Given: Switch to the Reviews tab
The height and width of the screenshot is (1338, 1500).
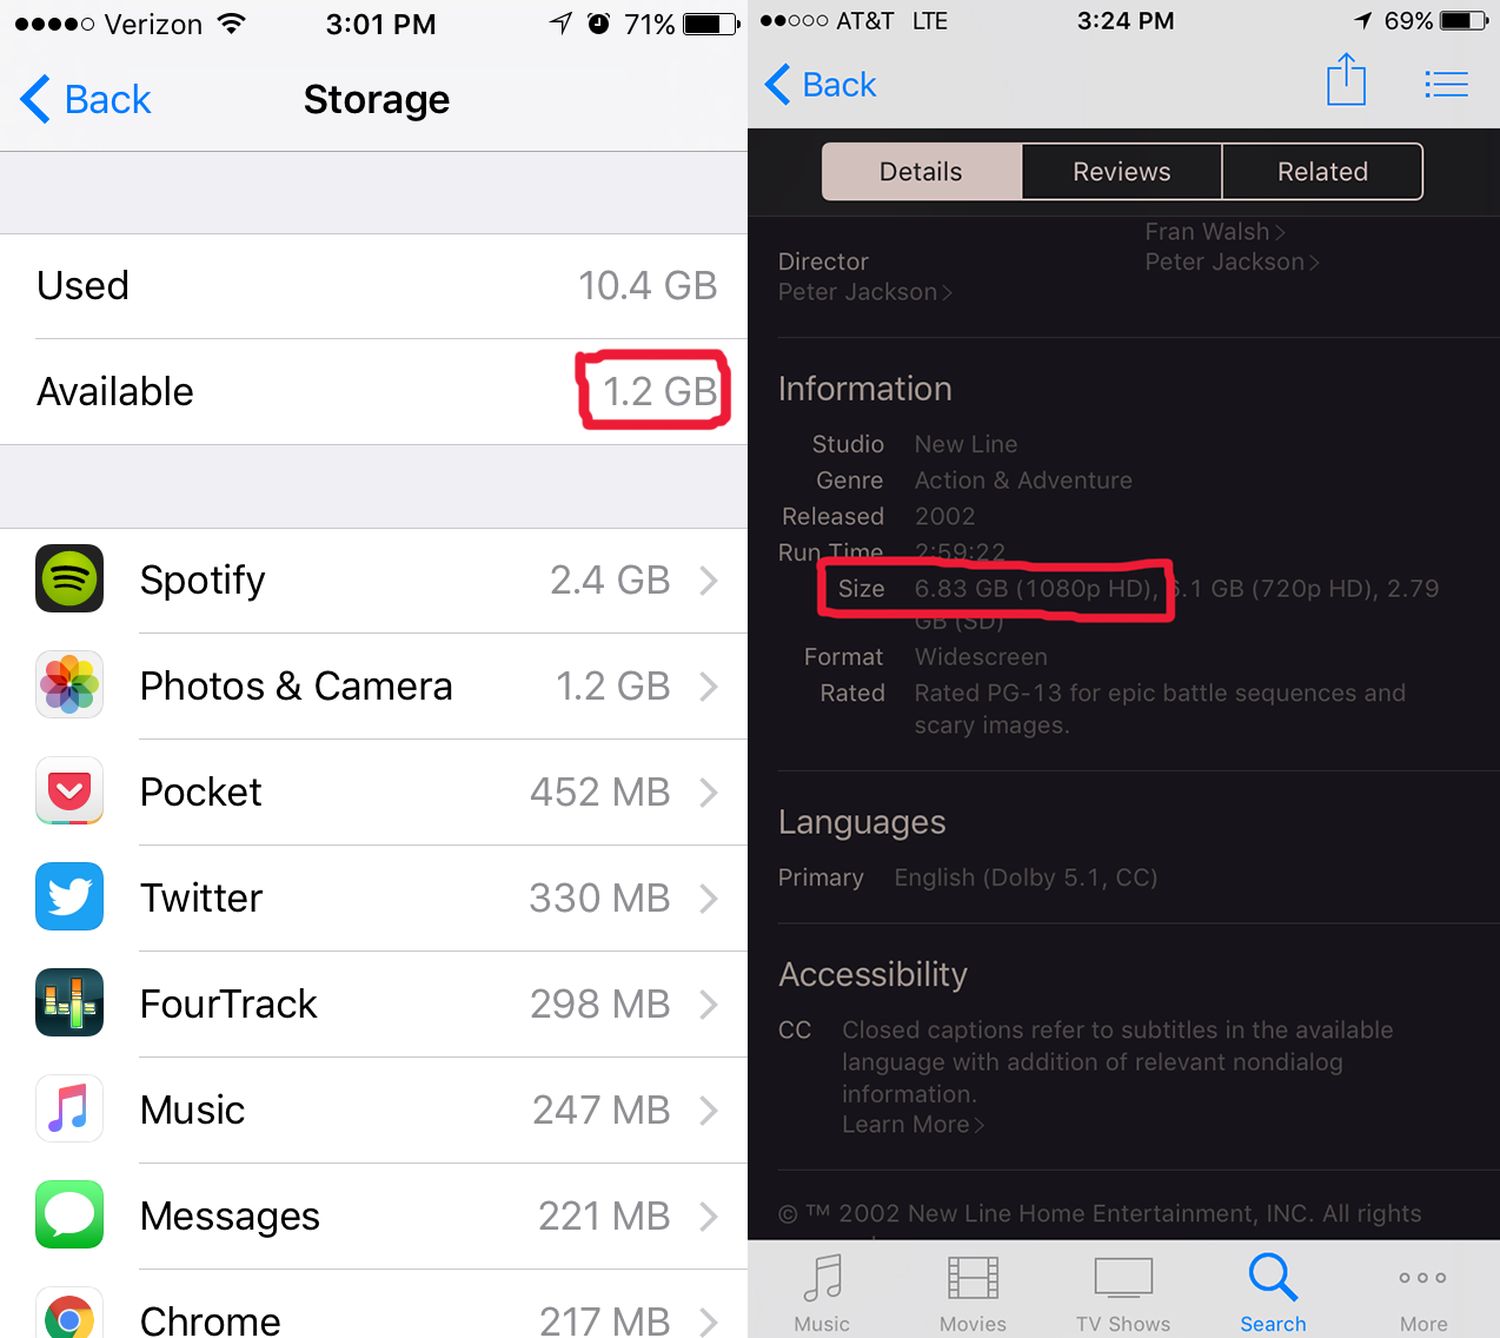Looking at the screenshot, I should (1121, 171).
